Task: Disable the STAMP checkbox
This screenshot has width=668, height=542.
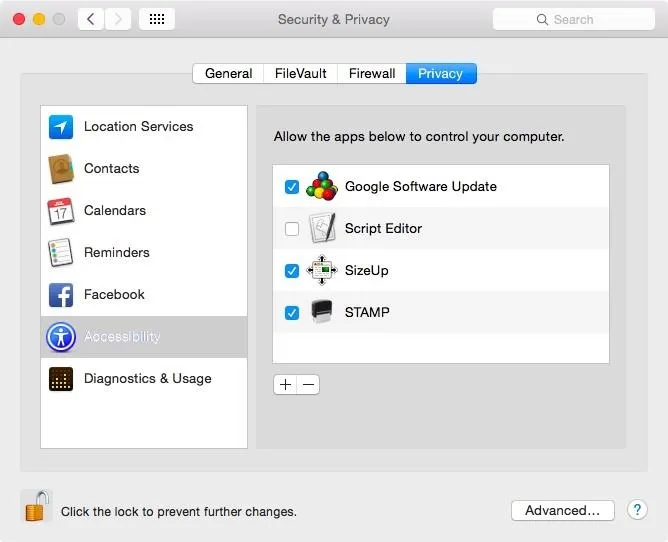Action: [292, 313]
